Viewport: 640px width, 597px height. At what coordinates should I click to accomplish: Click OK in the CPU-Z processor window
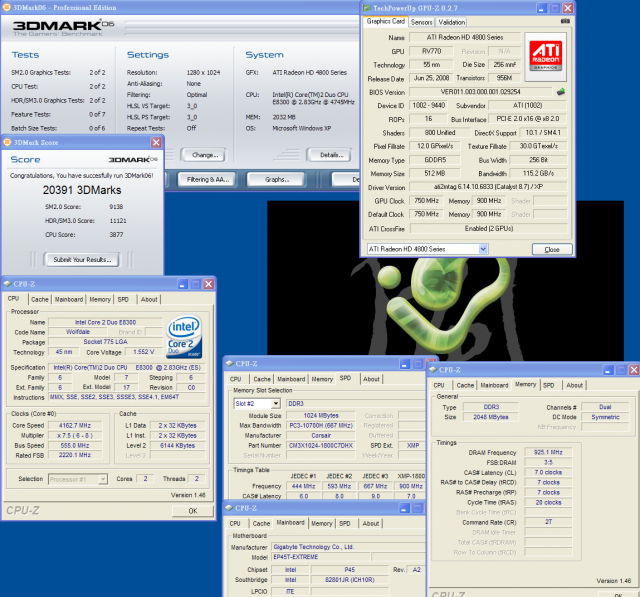(193, 510)
